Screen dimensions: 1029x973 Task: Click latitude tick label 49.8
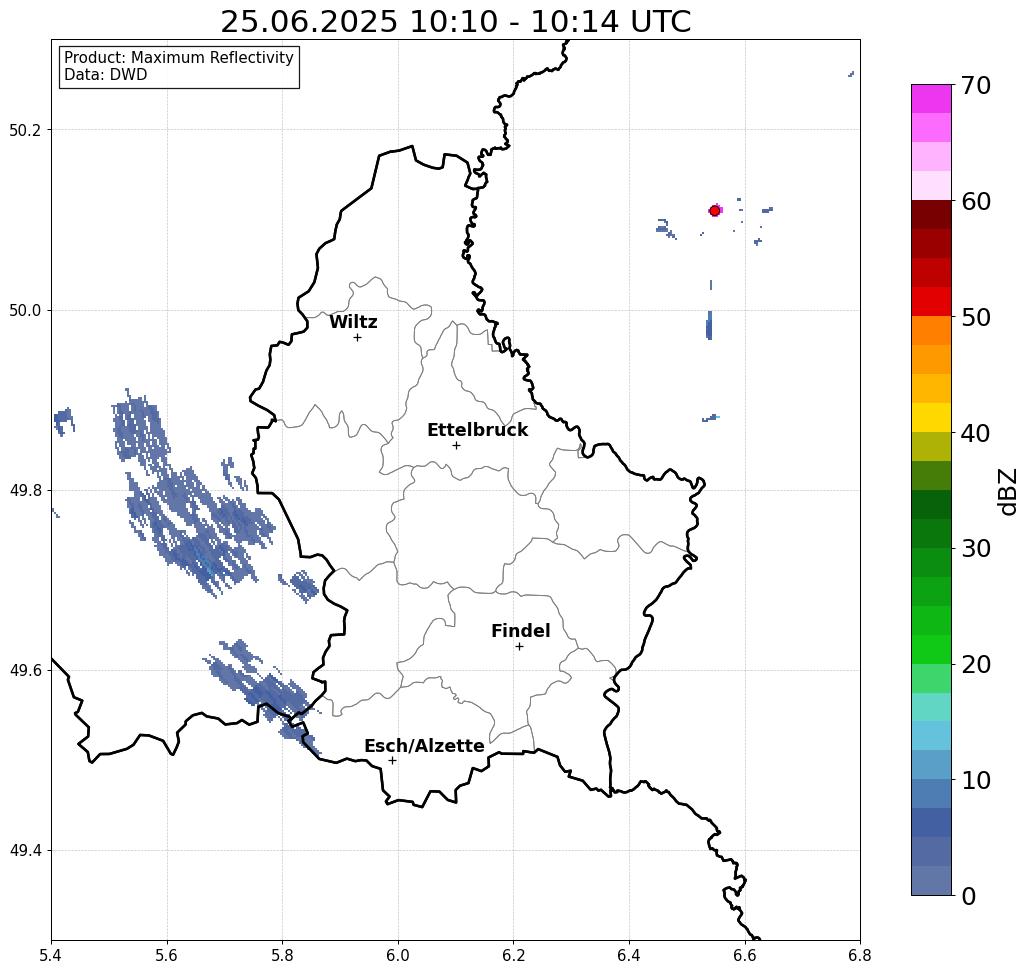click(25, 491)
